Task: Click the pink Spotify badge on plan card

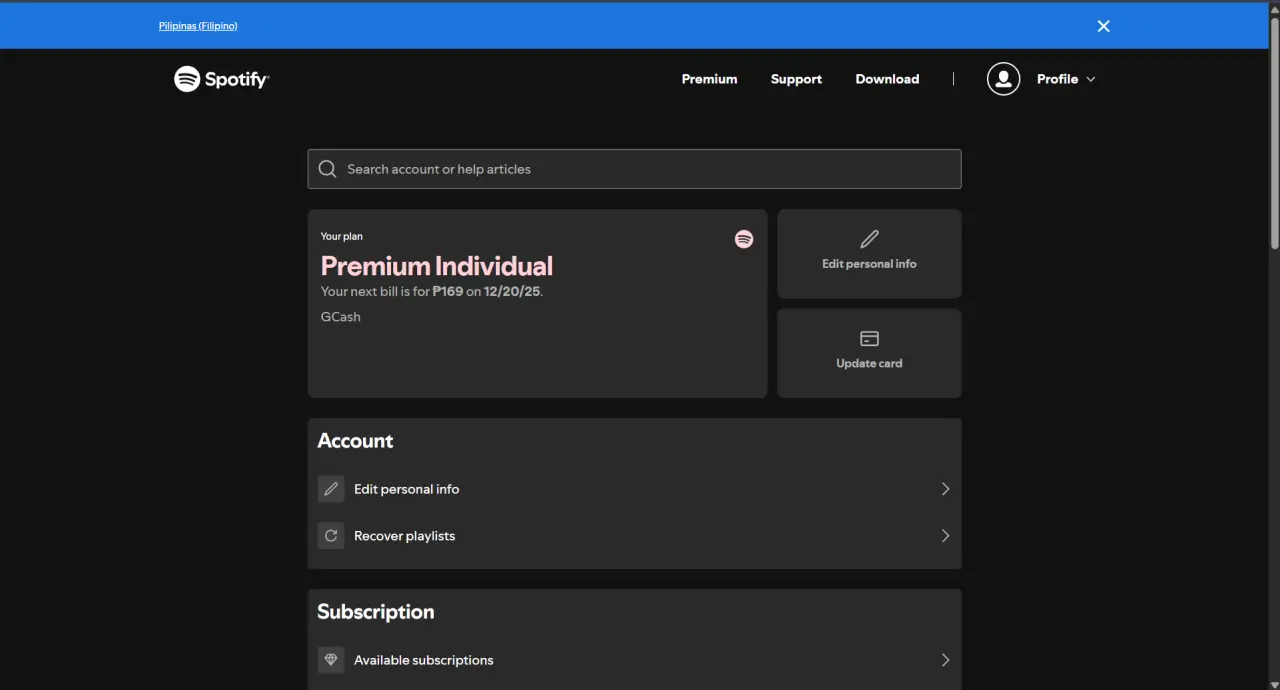Action: click(x=744, y=239)
